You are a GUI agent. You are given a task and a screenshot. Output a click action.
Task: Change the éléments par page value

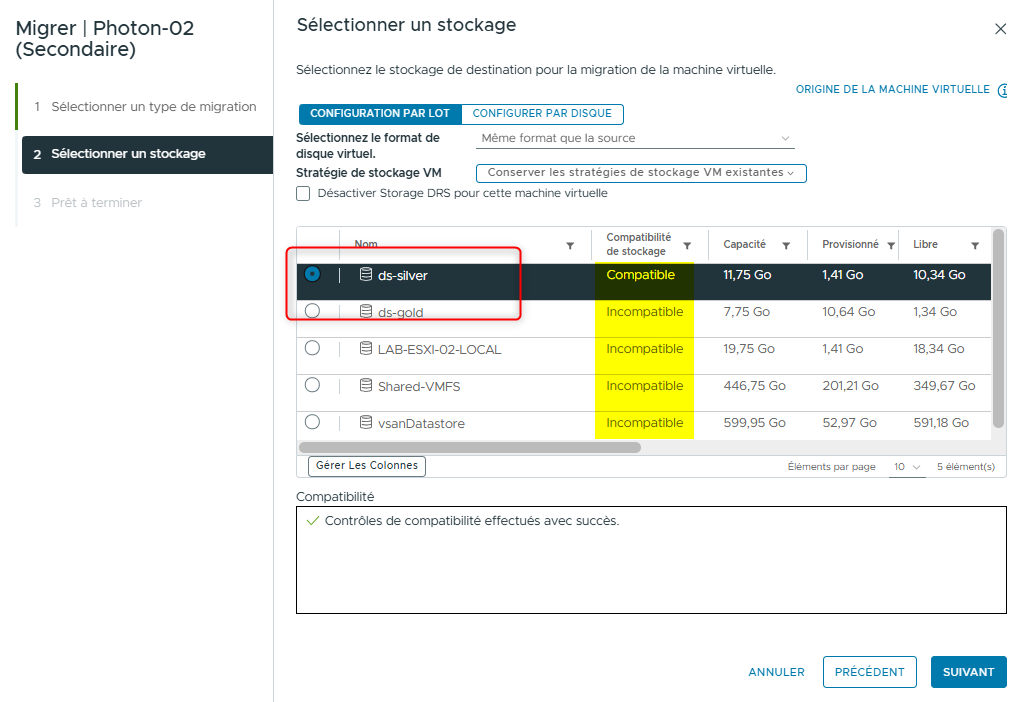coord(907,467)
